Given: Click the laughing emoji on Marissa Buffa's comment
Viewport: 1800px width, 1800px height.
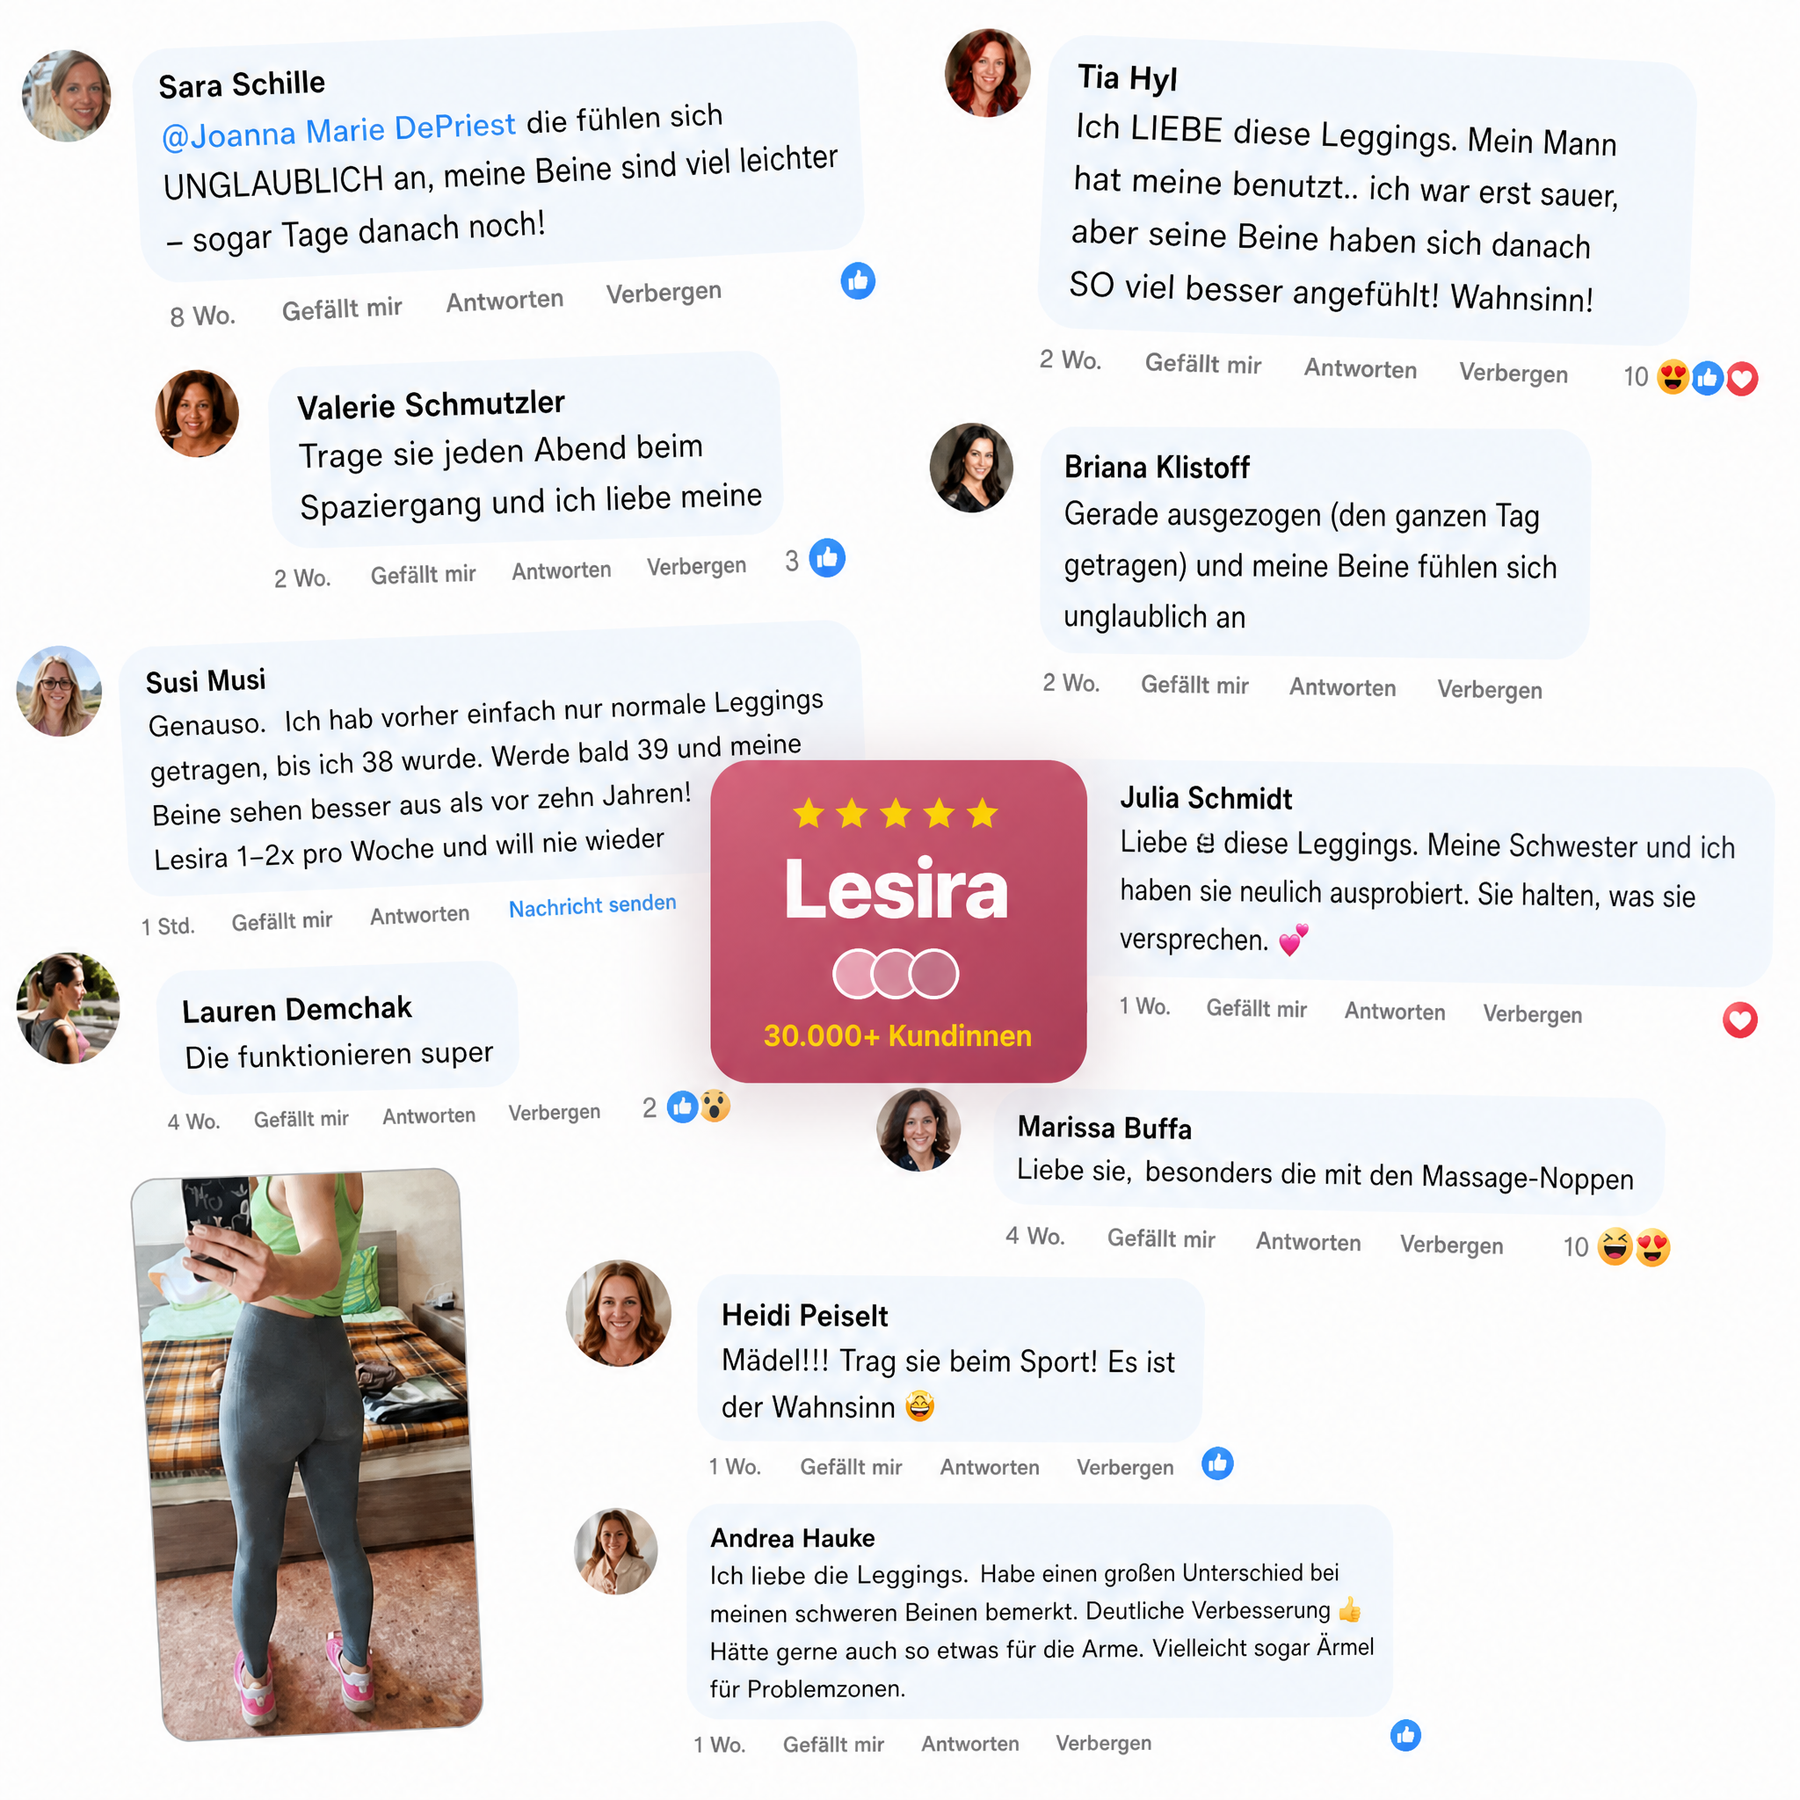Looking at the screenshot, I should click(x=1615, y=1247).
